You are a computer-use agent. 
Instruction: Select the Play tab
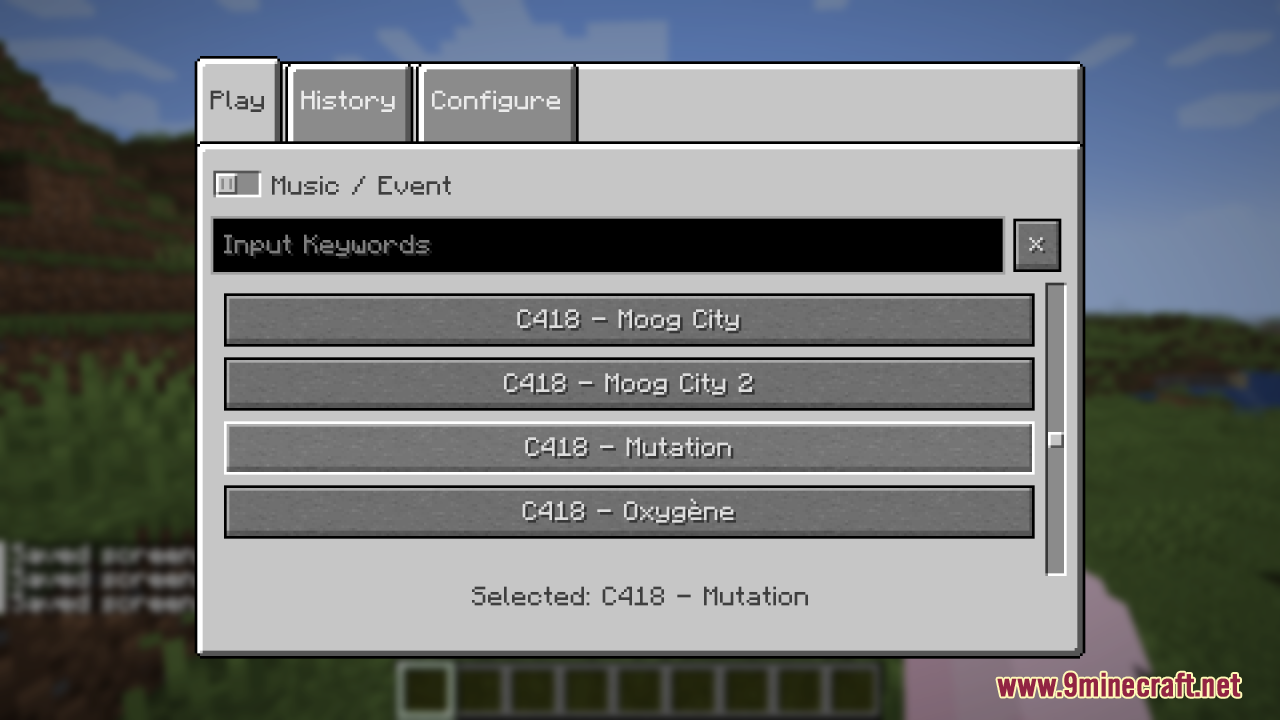(x=238, y=101)
